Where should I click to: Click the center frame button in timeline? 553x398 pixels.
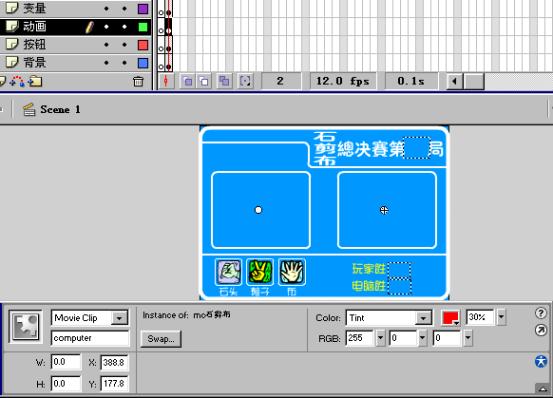tap(166, 81)
